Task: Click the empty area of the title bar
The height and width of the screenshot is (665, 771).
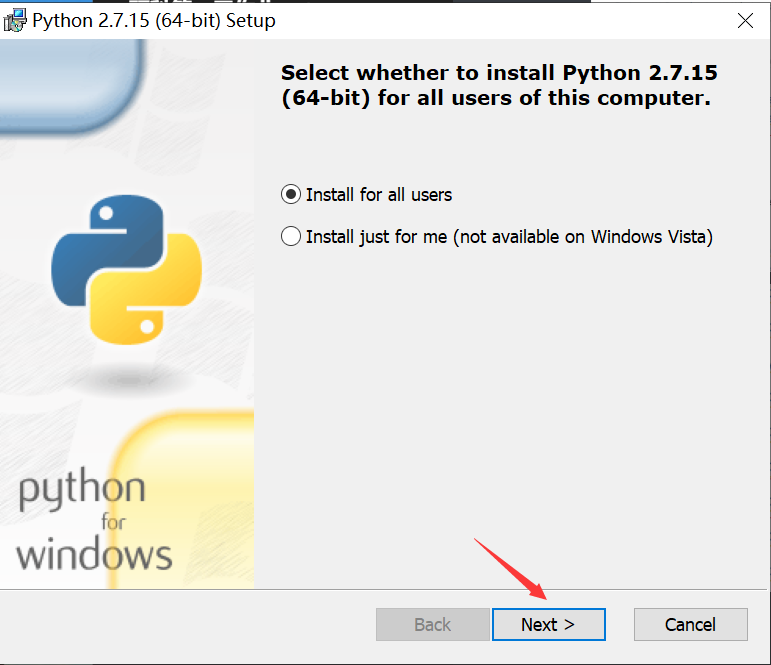Action: [500, 20]
